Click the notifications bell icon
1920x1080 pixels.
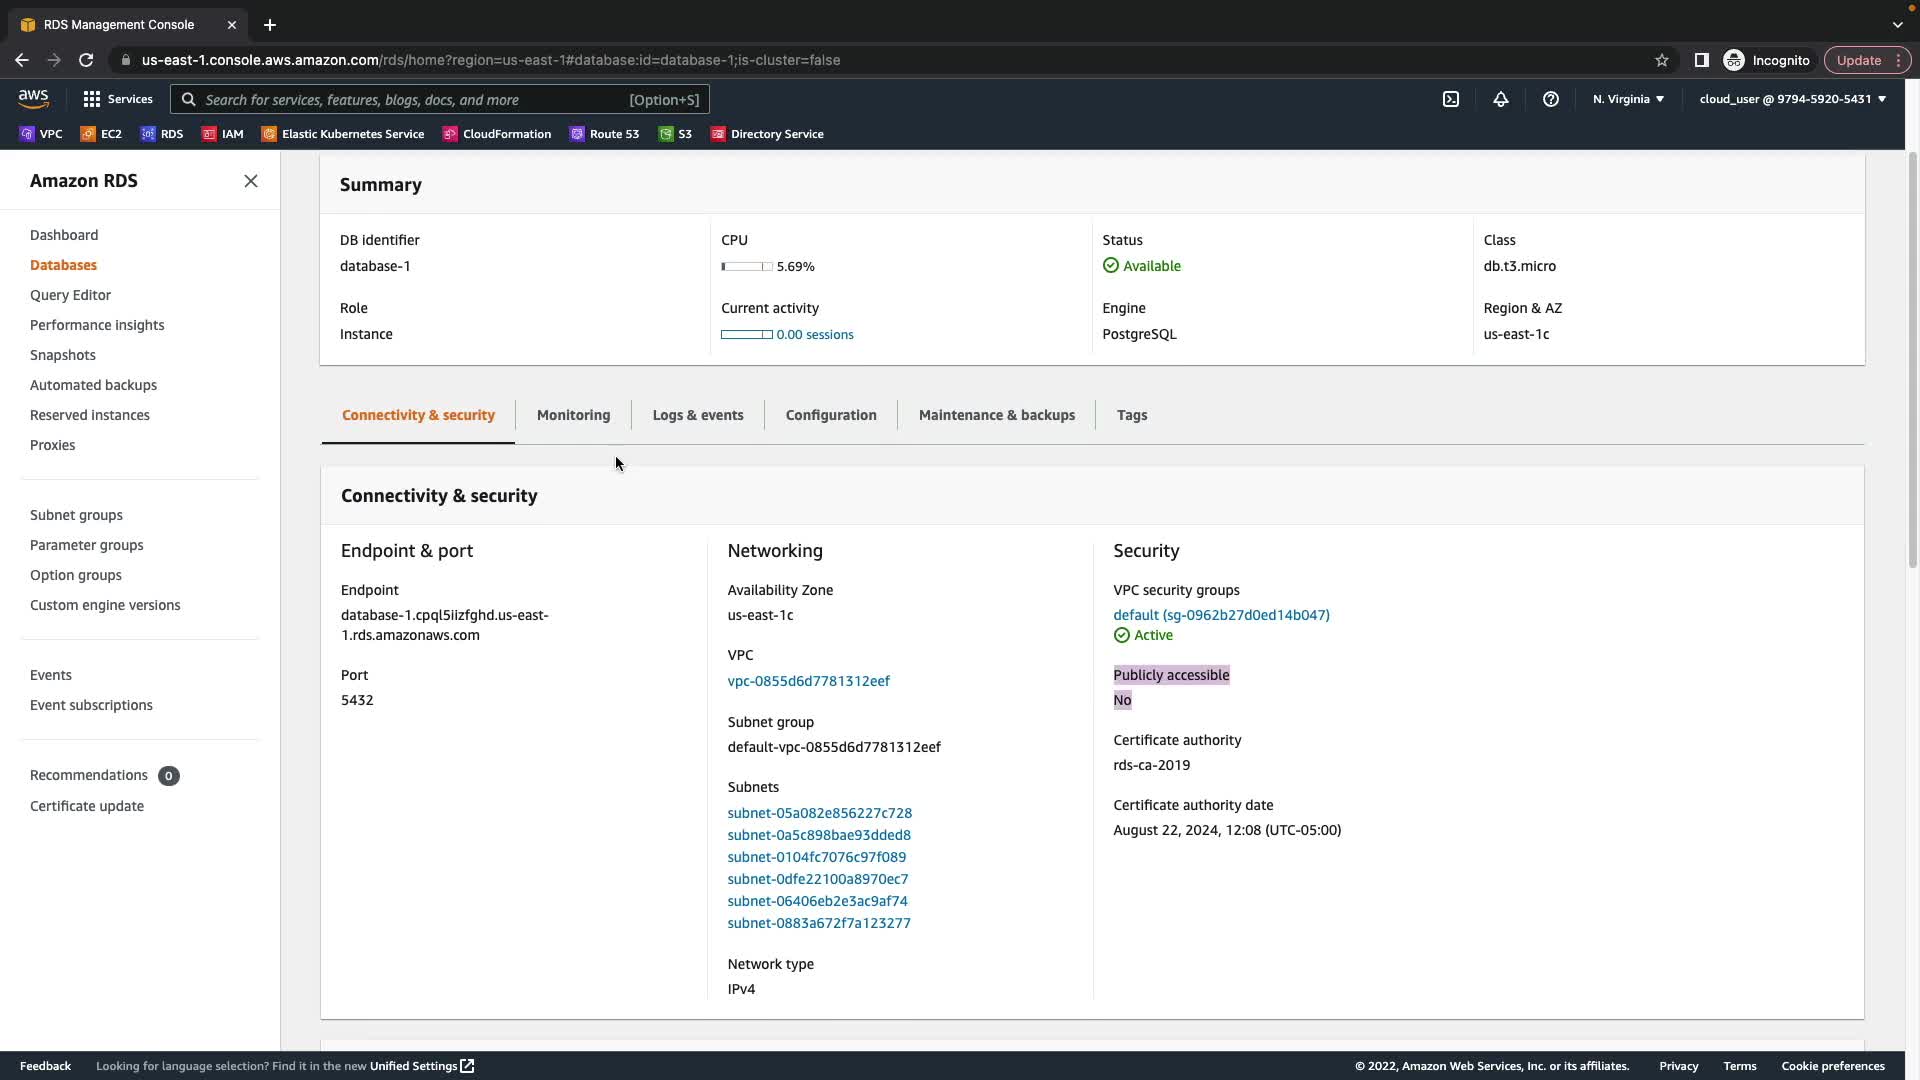[x=1501, y=99]
